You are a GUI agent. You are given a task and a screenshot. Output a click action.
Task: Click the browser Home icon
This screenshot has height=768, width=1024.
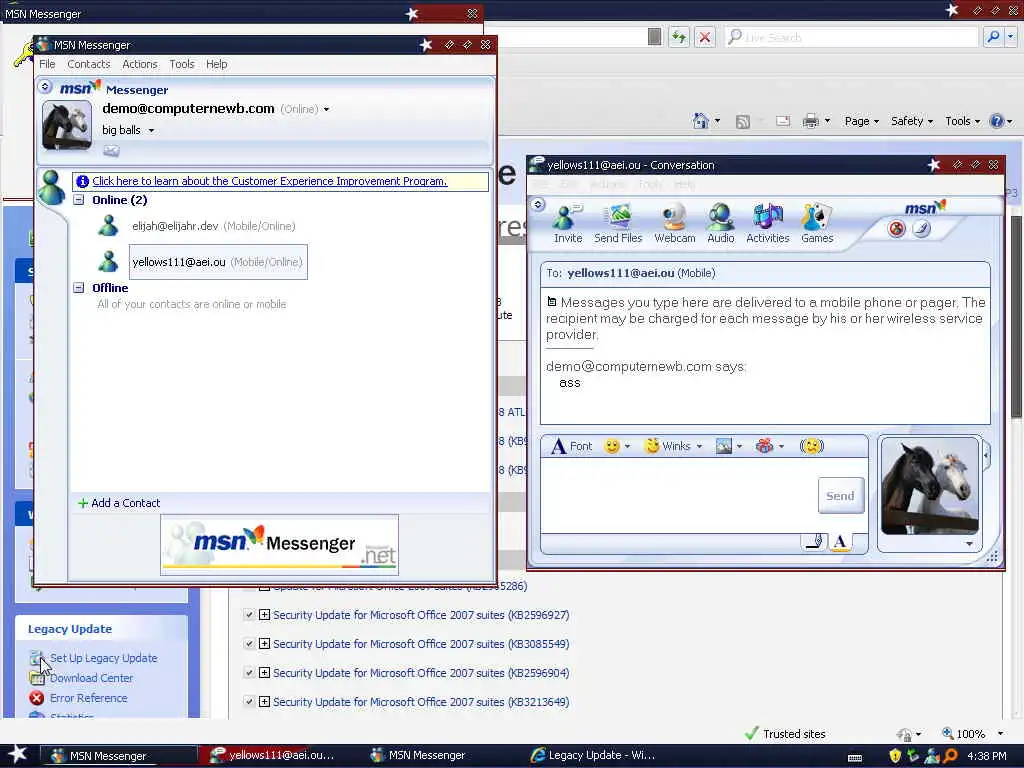click(701, 121)
